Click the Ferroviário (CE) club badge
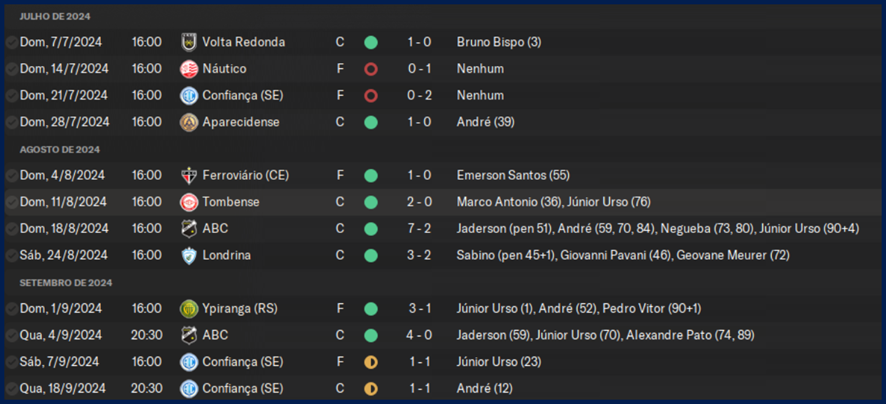This screenshot has width=886, height=404. [x=188, y=175]
